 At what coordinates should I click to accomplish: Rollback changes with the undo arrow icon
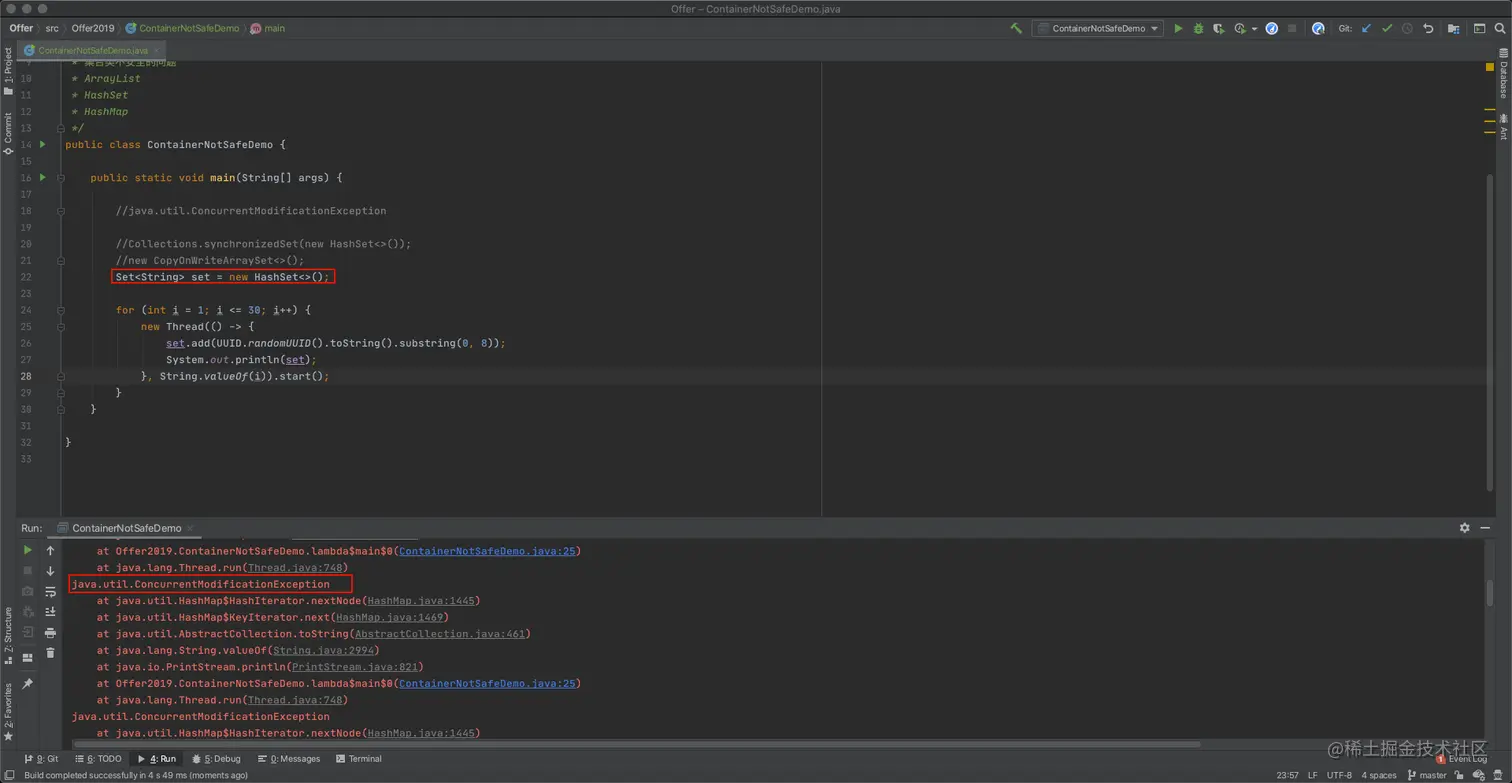1428,29
